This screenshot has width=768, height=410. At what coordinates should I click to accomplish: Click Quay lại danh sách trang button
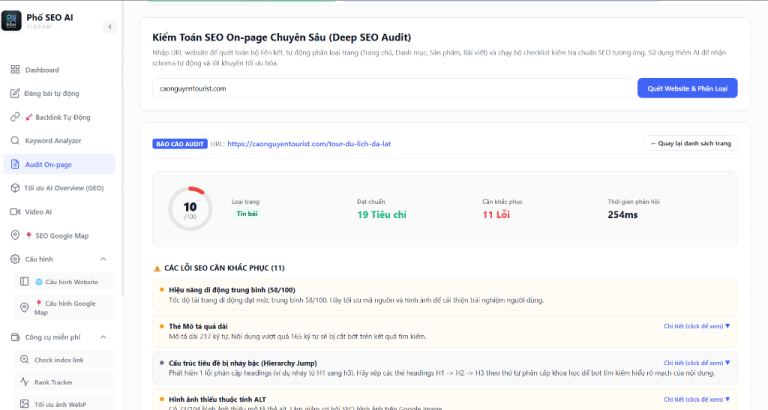point(691,144)
